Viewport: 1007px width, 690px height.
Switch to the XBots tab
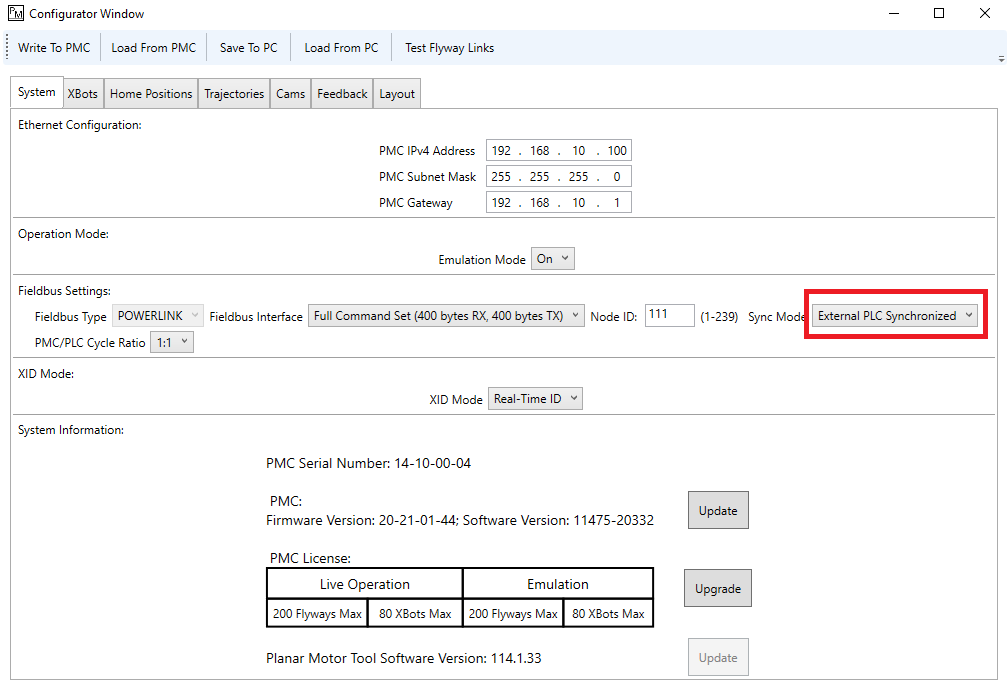point(83,94)
